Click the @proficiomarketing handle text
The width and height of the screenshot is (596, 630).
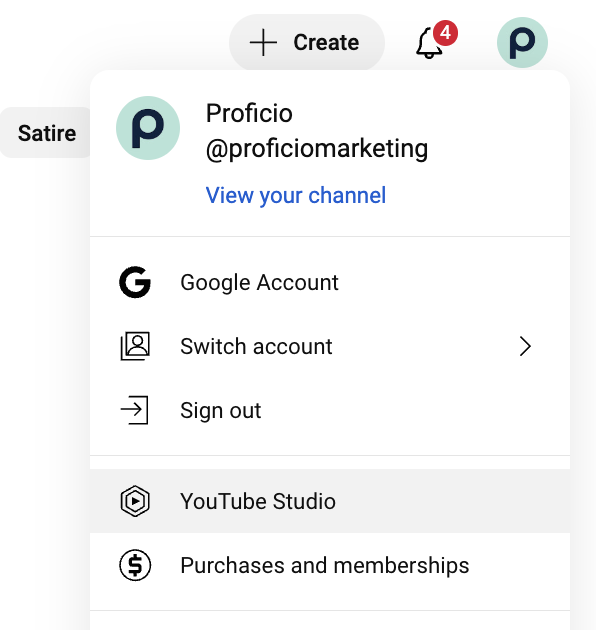click(317, 149)
